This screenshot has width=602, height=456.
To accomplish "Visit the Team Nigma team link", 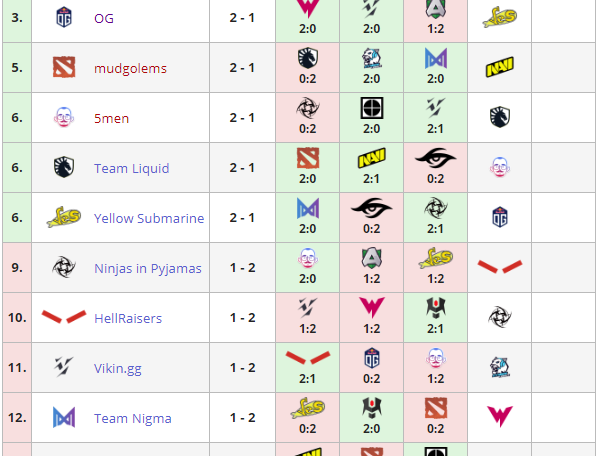I will tap(132, 418).
